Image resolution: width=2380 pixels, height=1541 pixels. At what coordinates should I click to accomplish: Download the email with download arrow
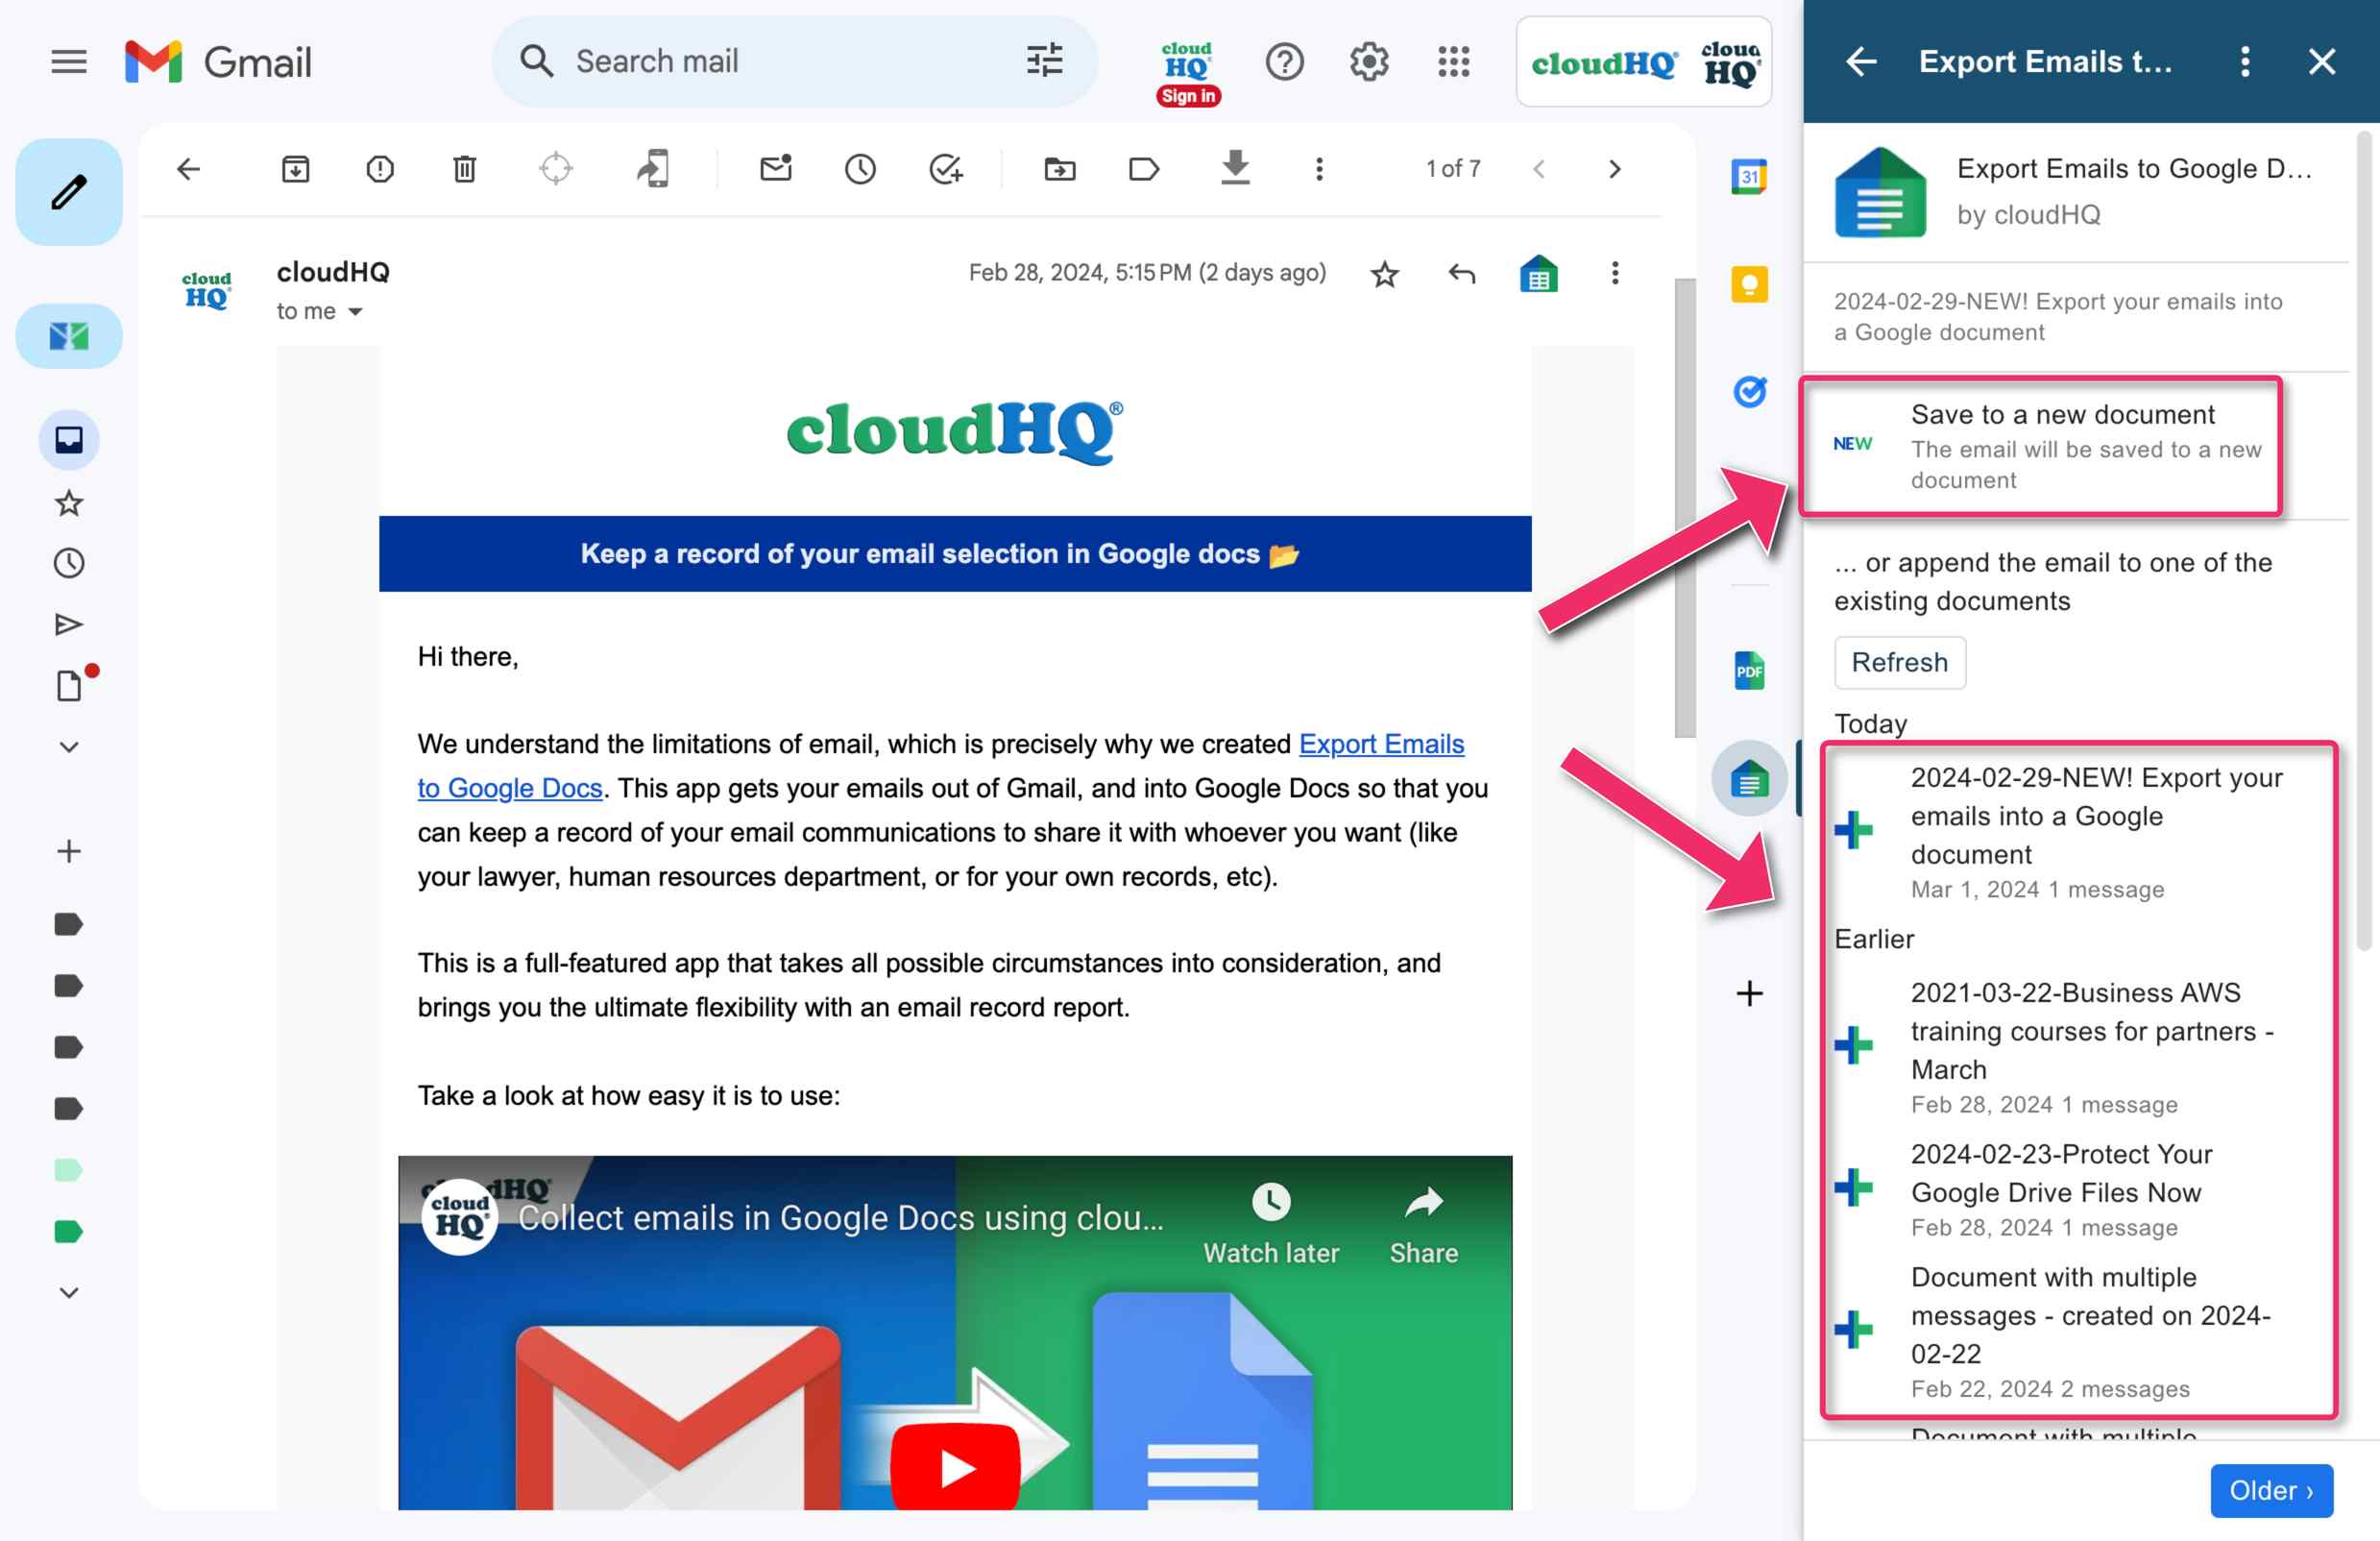pyautogui.click(x=1235, y=167)
